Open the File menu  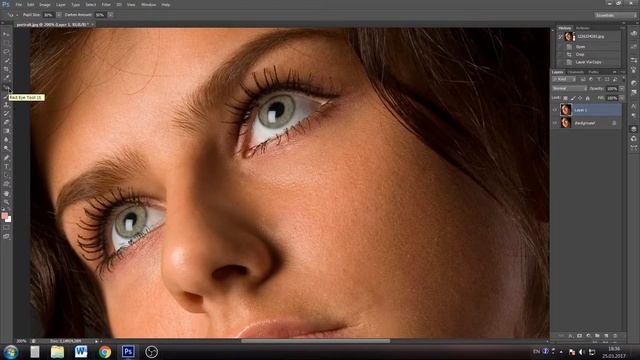[x=18, y=4]
